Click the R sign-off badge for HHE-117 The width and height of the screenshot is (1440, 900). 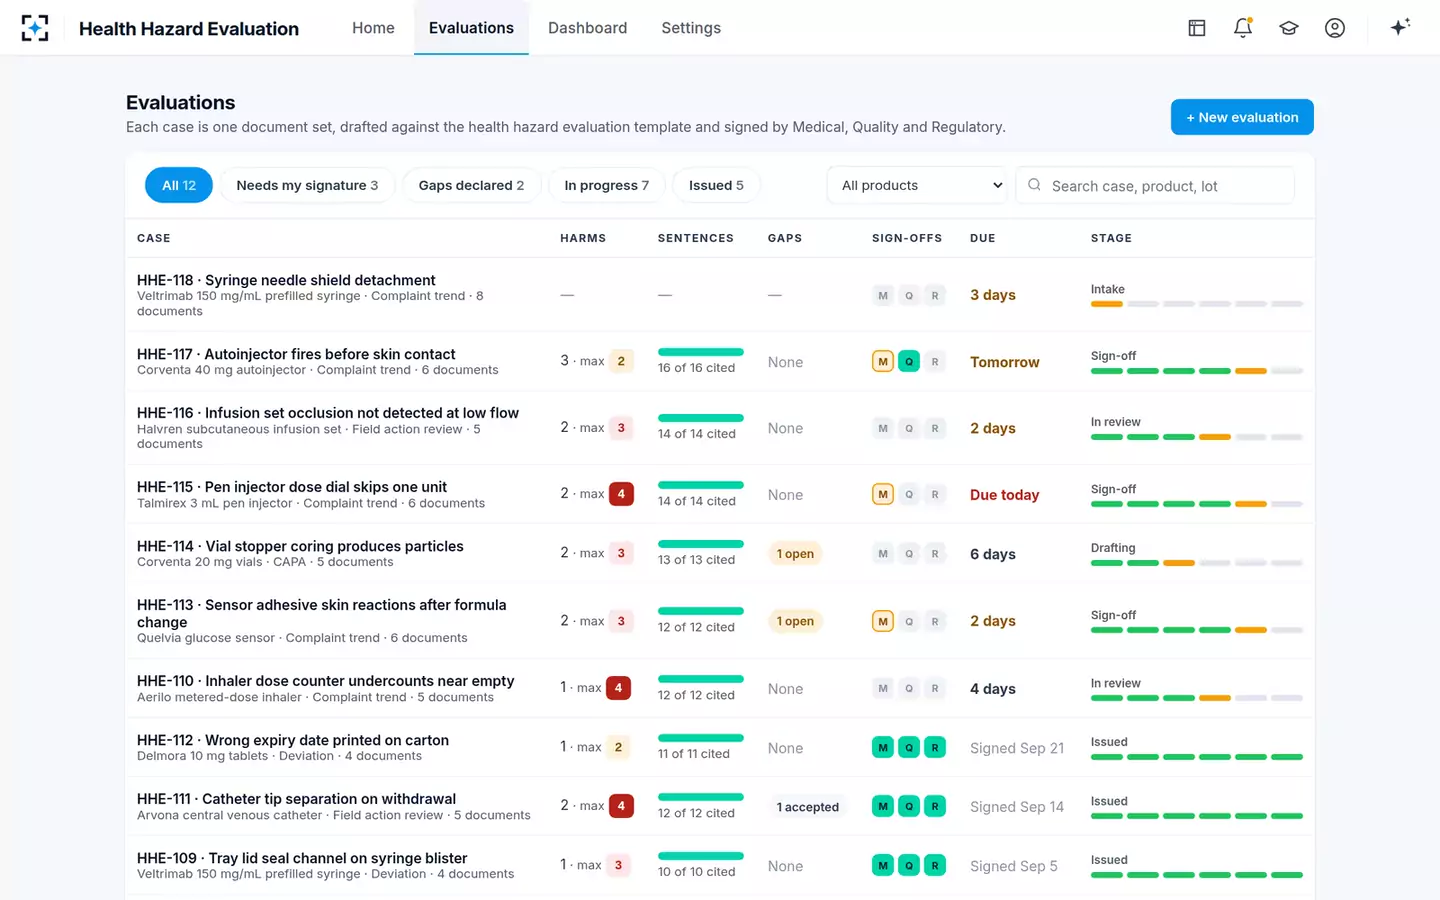point(935,362)
